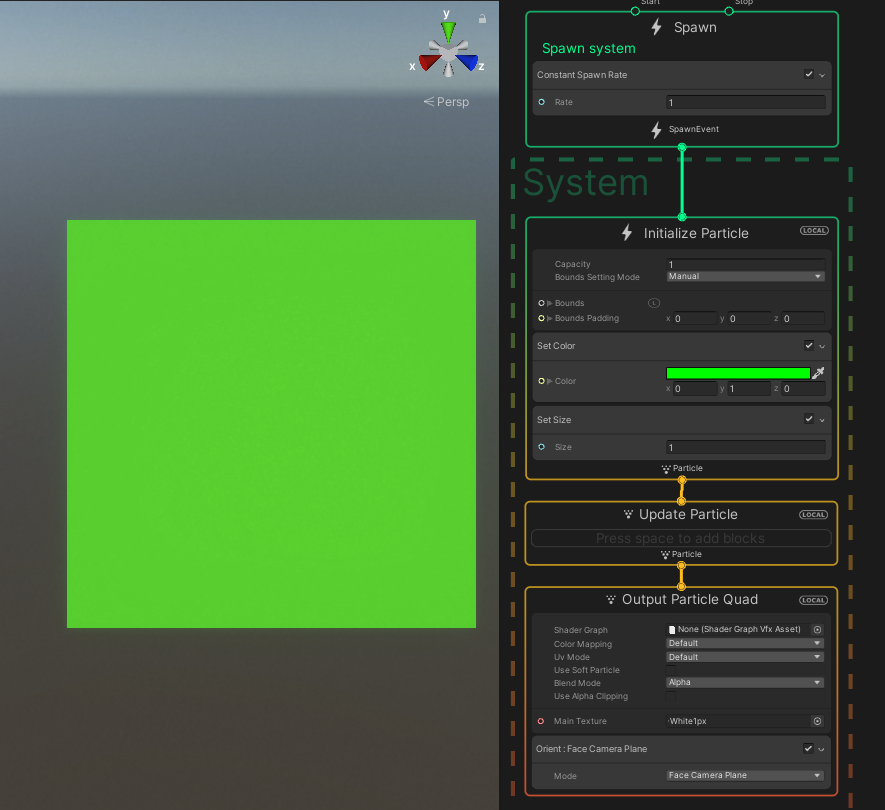
Task: Collapse the Orient block chevron
Action: click(821, 750)
